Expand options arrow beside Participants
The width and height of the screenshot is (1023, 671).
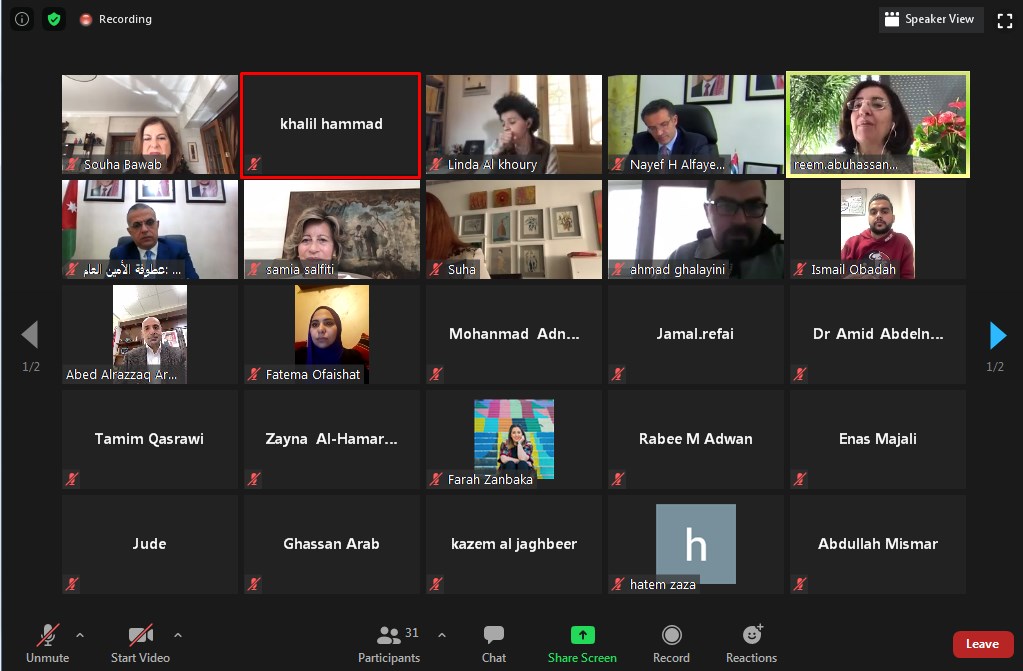[x=442, y=635]
